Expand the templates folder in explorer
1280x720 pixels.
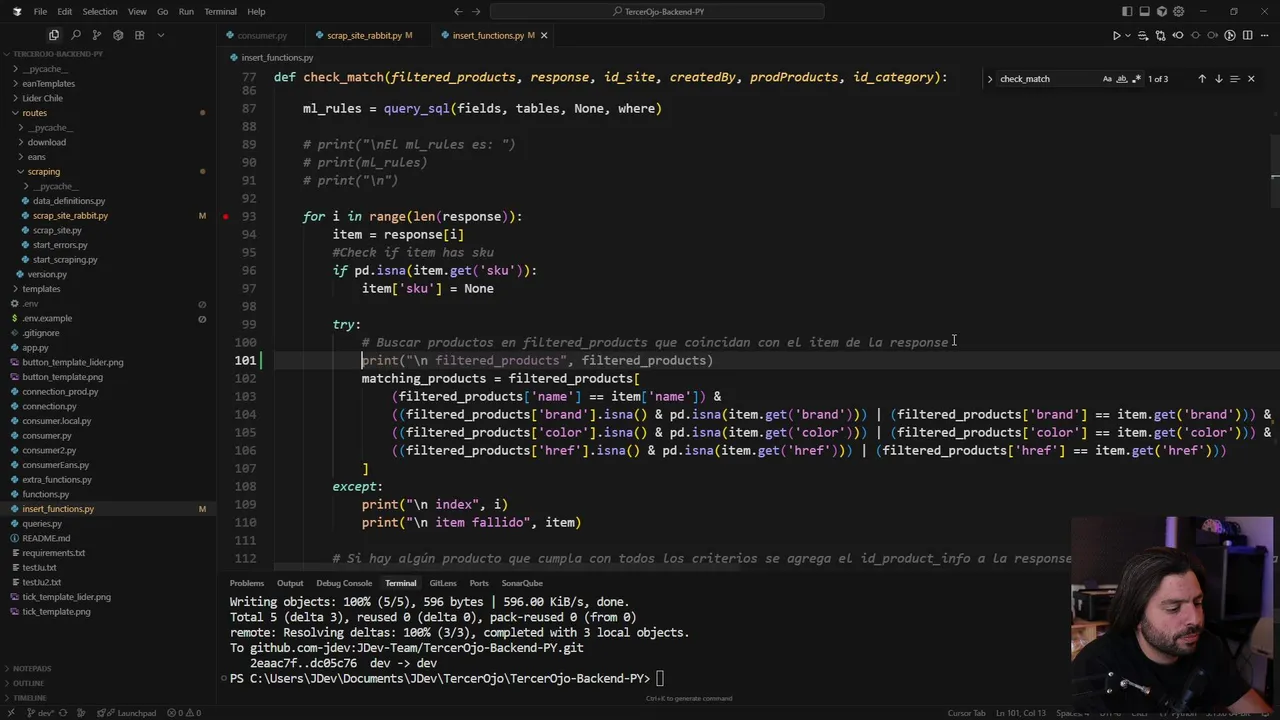point(41,289)
